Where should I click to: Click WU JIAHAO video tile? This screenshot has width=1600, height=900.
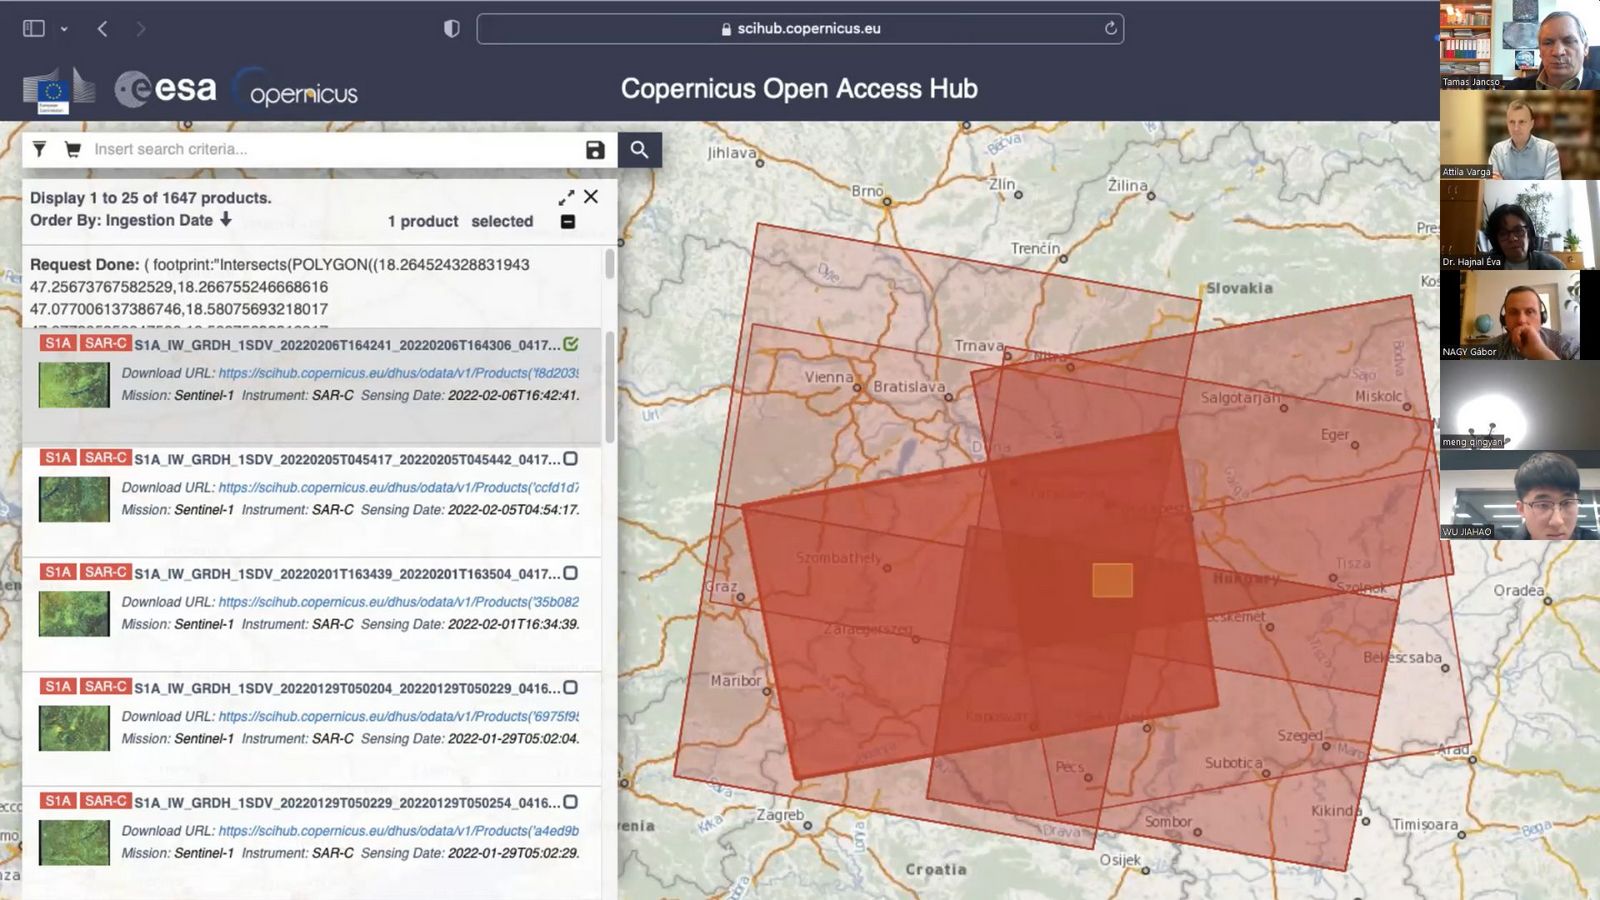pyautogui.click(x=1520, y=495)
